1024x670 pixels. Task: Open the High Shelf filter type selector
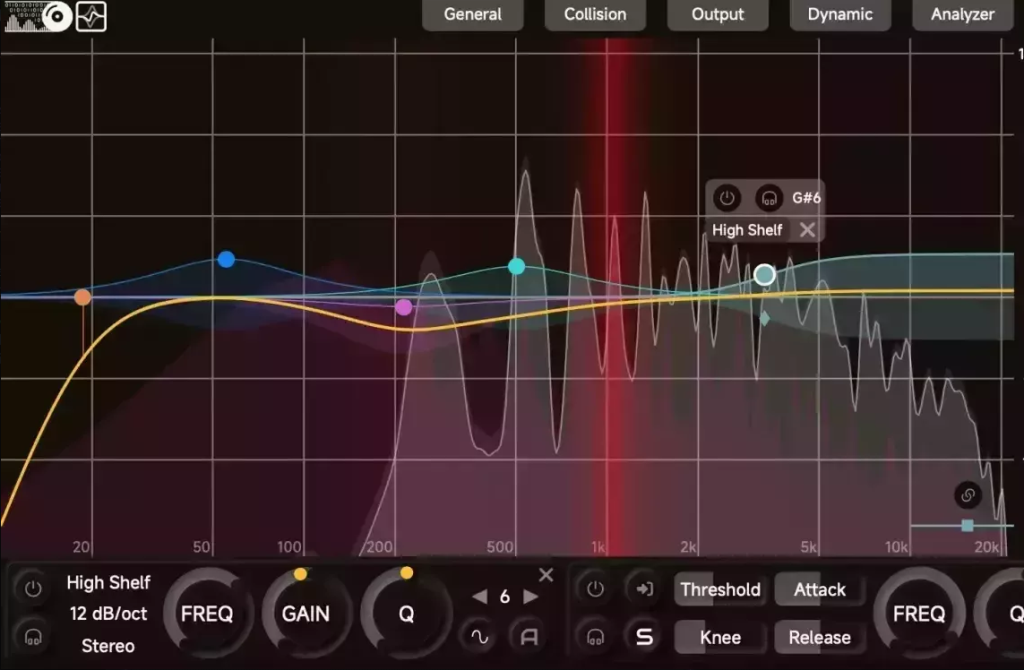pyautogui.click(x=107, y=583)
